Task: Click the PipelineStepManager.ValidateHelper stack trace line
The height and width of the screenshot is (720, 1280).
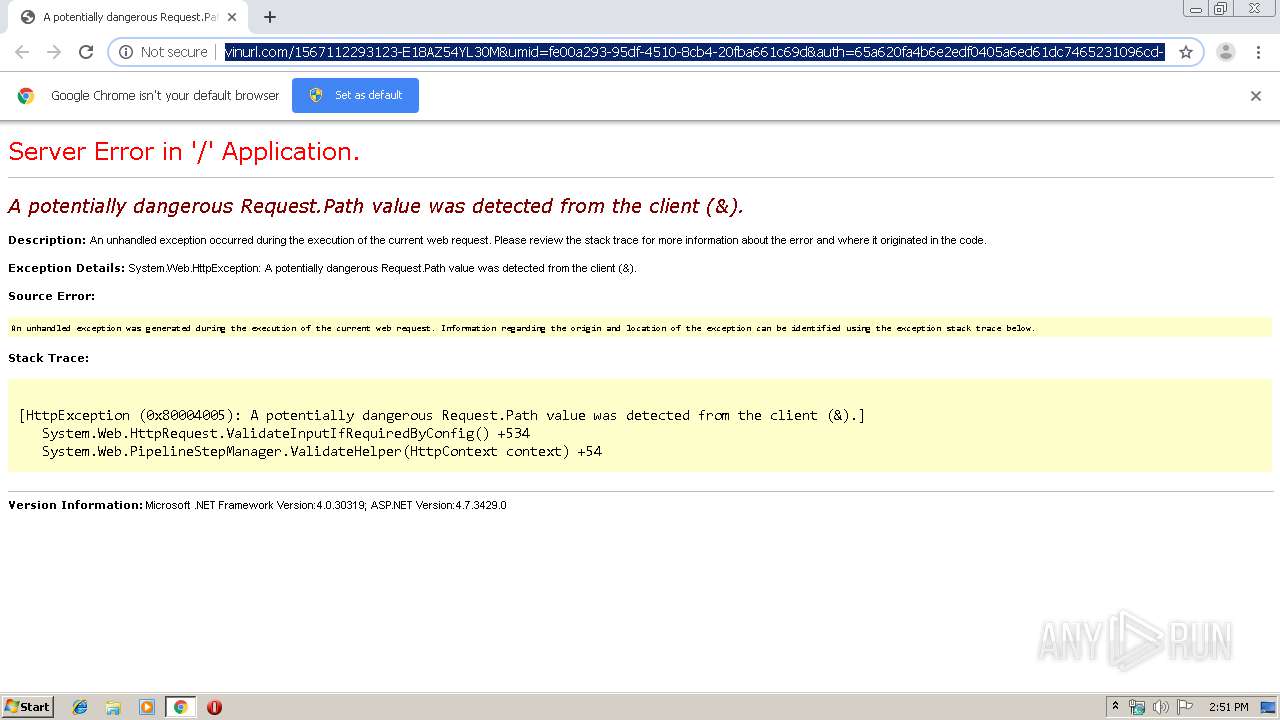Action: pos(322,451)
